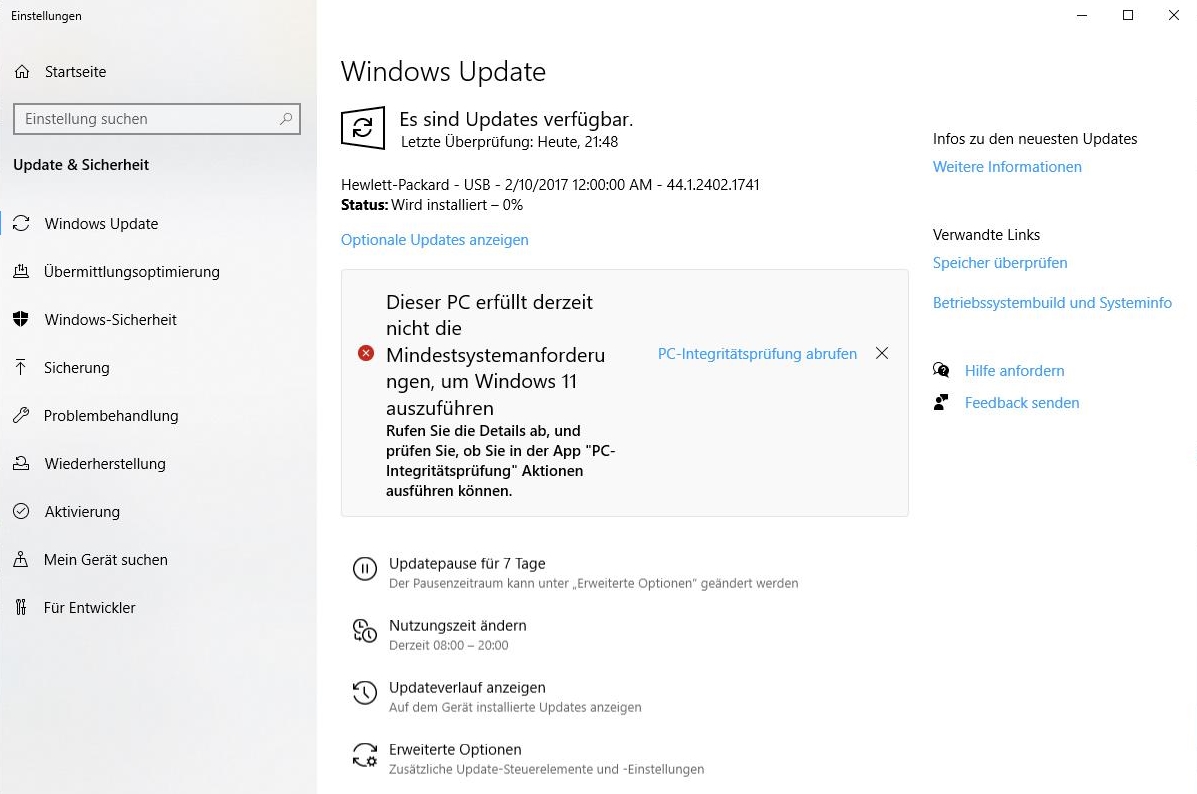
Task: Open Weitere Informationen link
Action: click(1007, 166)
